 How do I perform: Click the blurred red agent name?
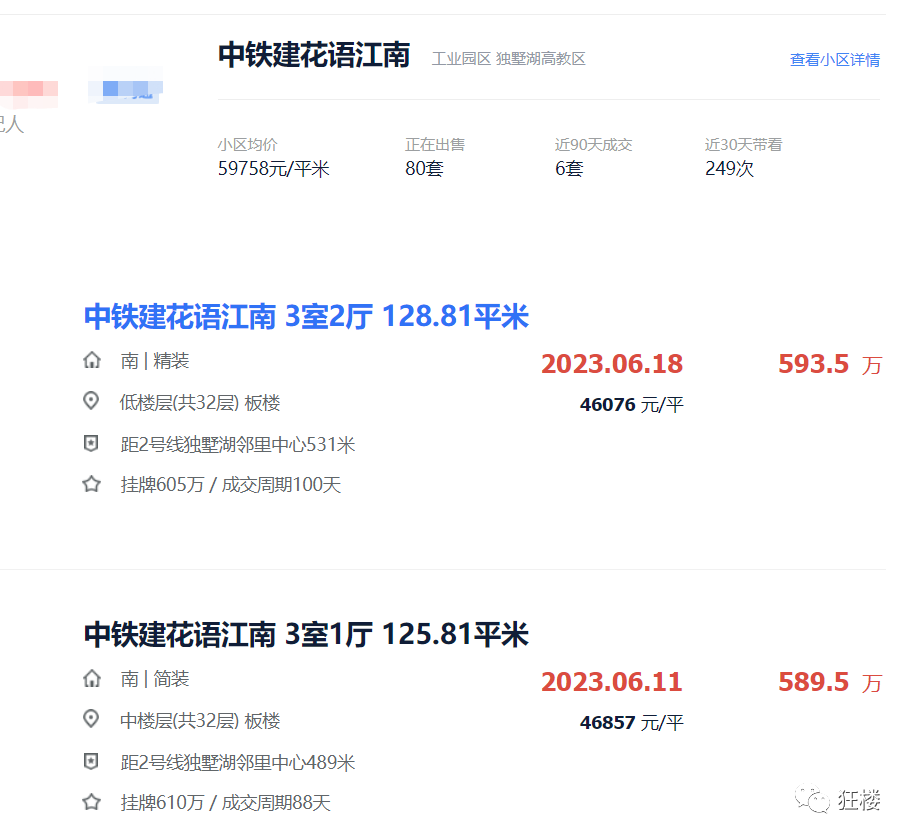point(29,94)
